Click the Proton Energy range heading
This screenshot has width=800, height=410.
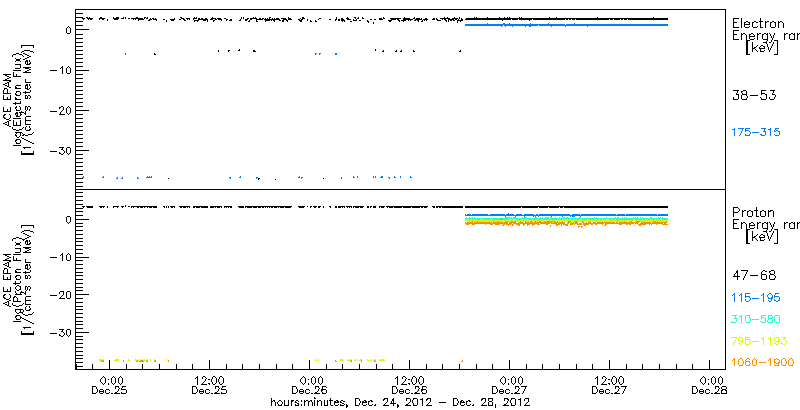765,219
